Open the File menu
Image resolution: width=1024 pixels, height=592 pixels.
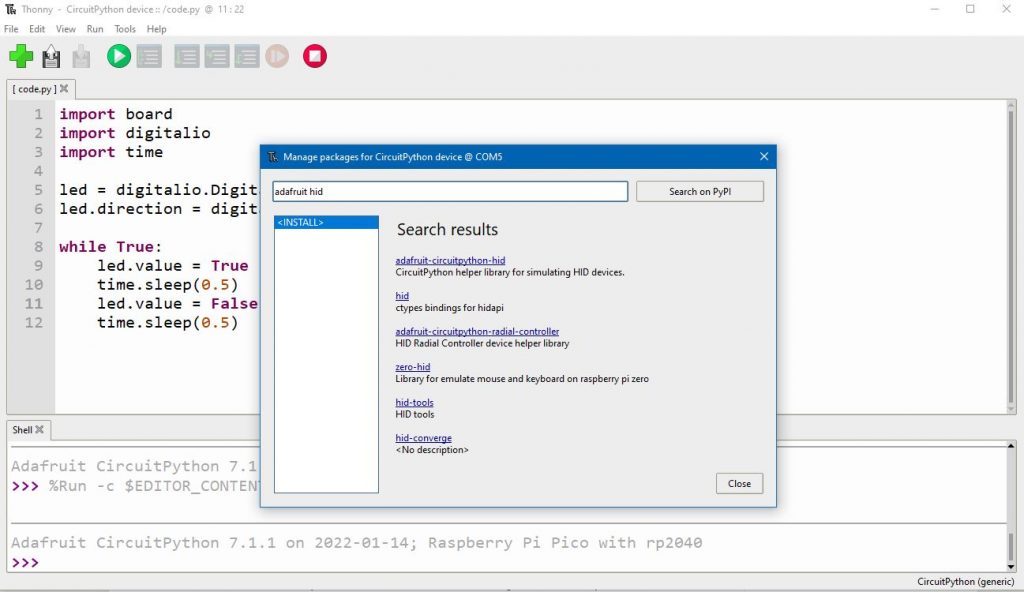point(11,29)
